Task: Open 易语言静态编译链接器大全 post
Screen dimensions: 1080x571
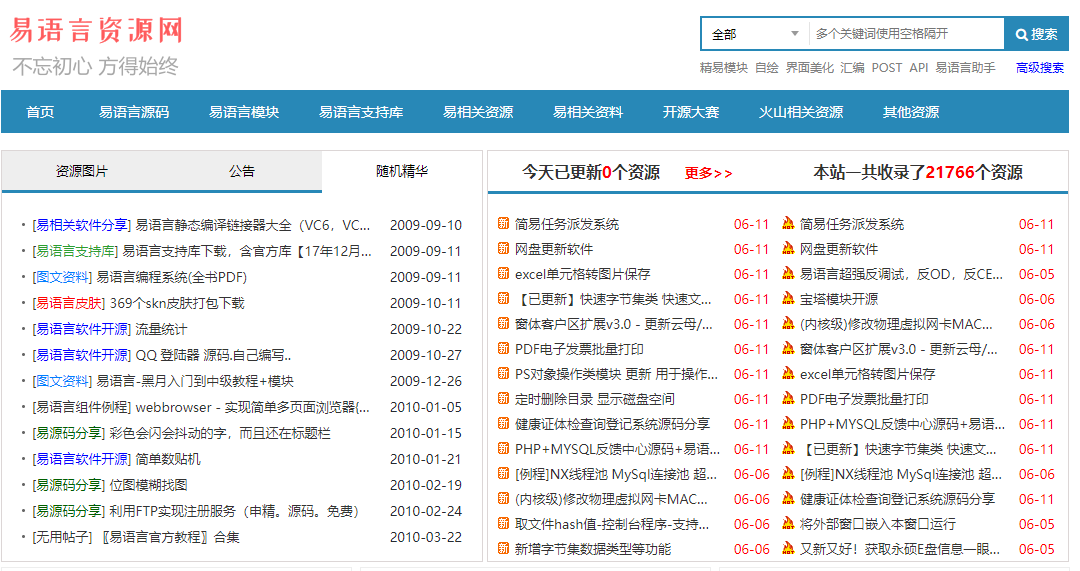Action: pos(253,225)
